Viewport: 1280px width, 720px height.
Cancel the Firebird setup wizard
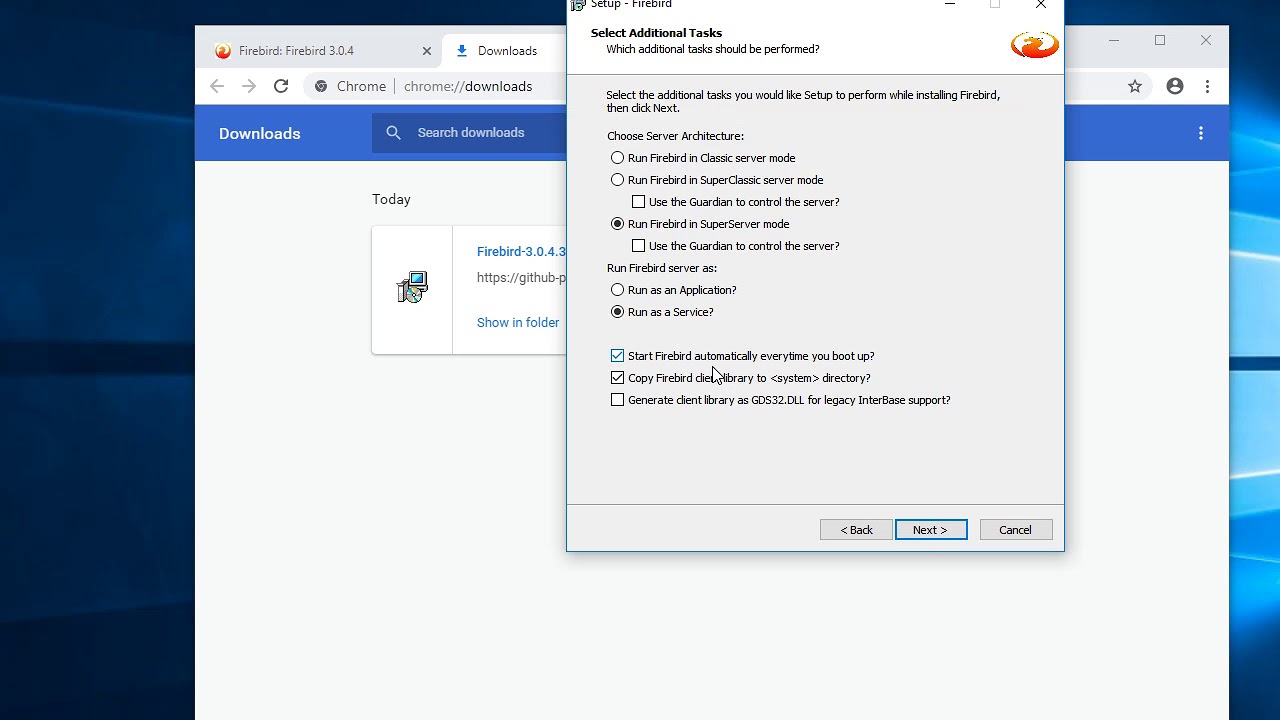[1015, 530]
